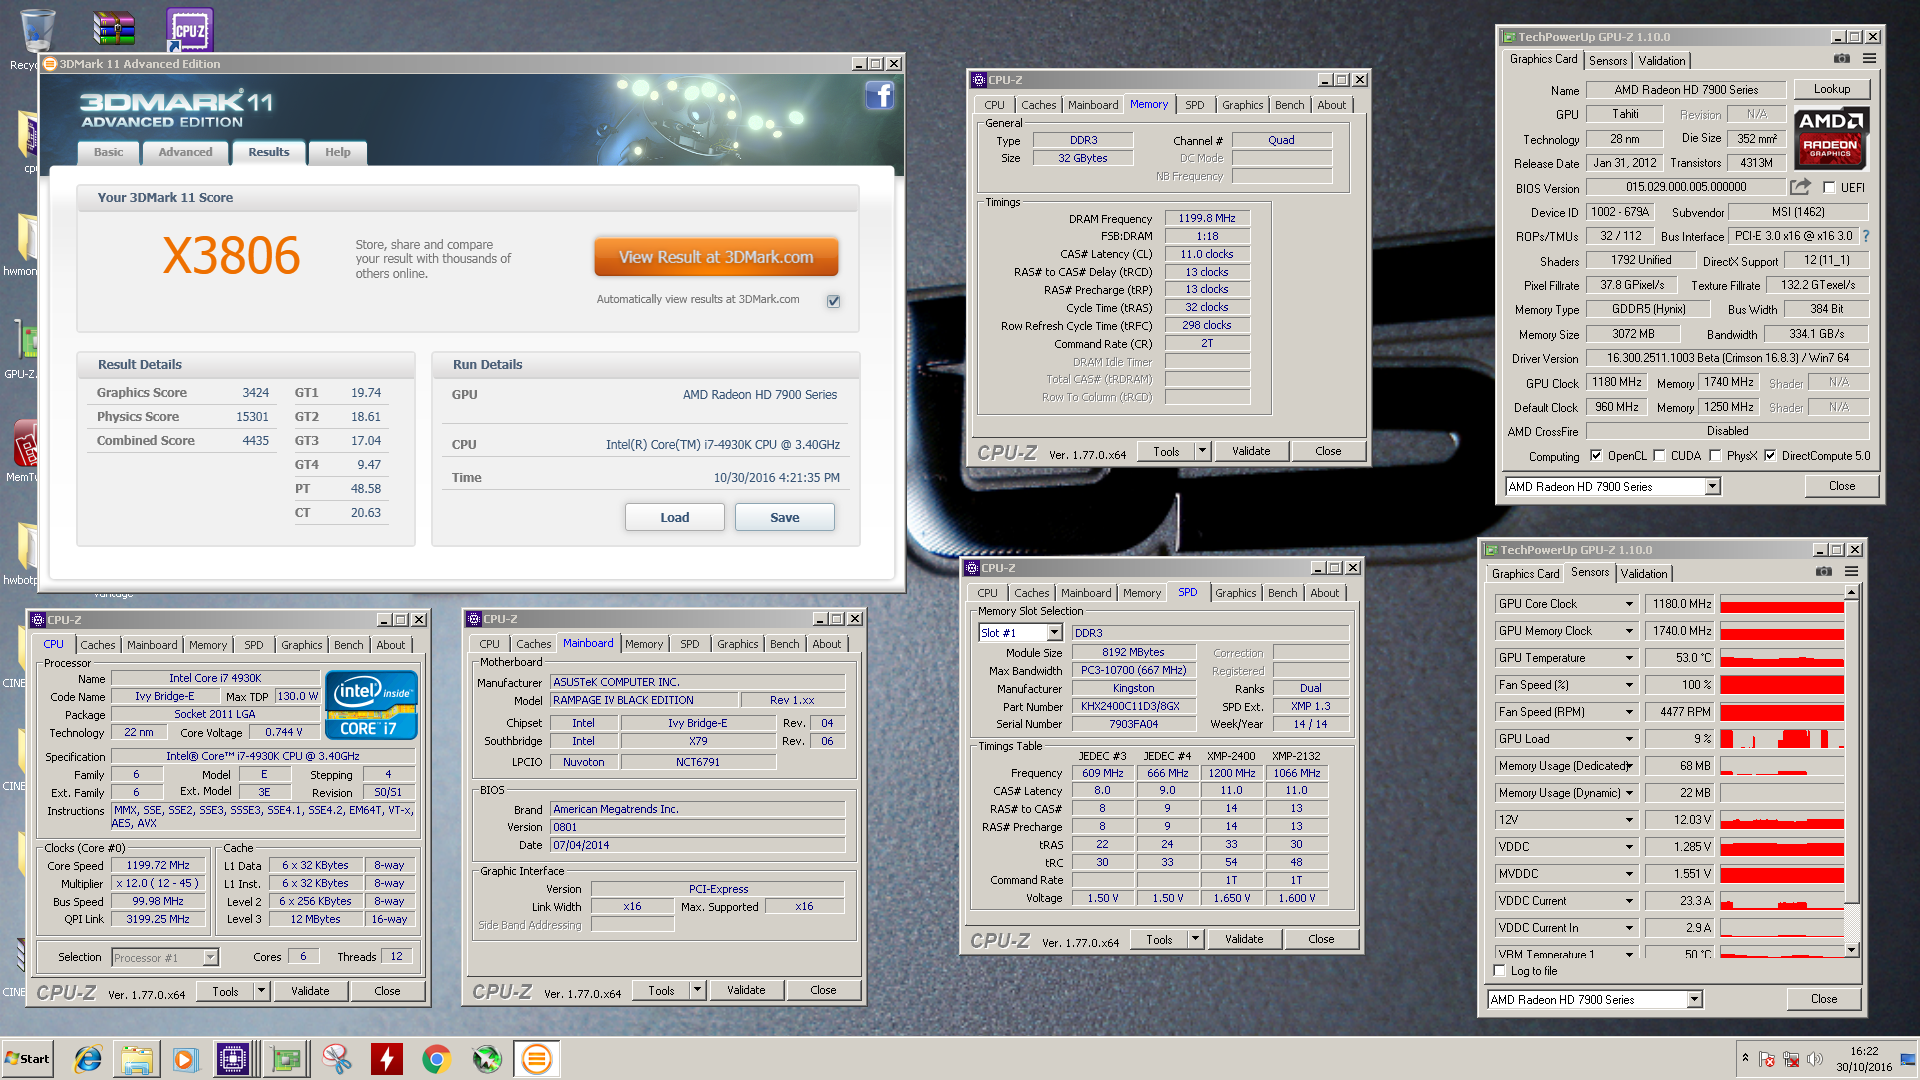The height and width of the screenshot is (1080, 1920).
Task: Click the Load button in 3DMark 11
Action: coord(674,517)
